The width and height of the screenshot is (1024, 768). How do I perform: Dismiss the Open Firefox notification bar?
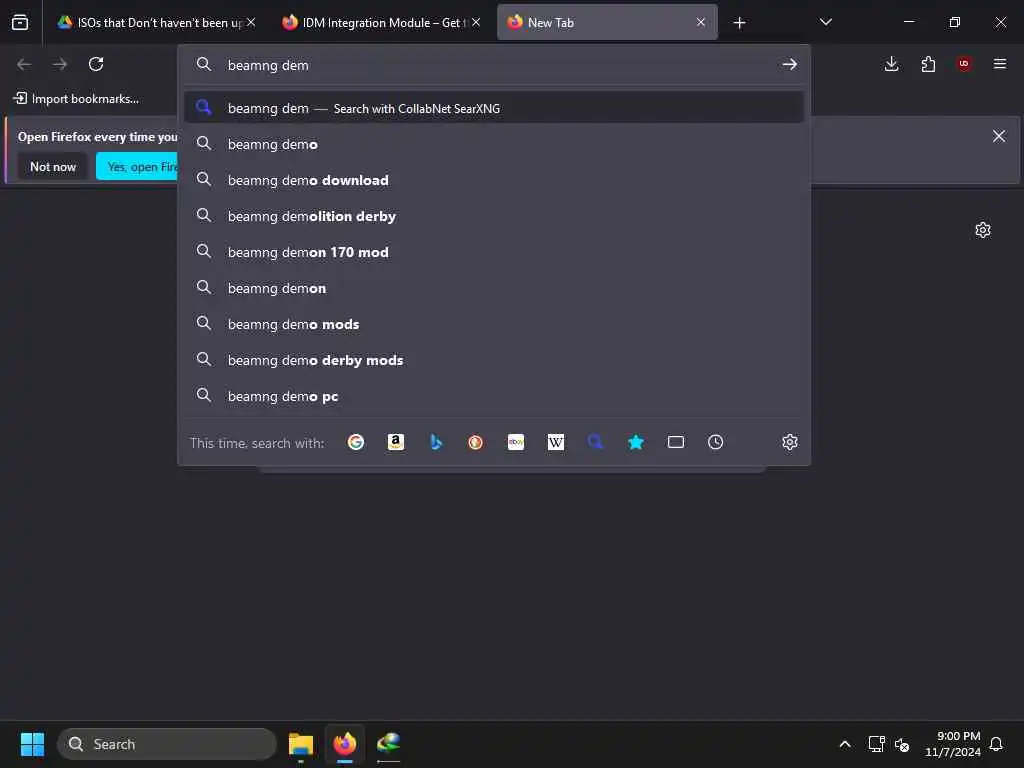tap(999, 136)
